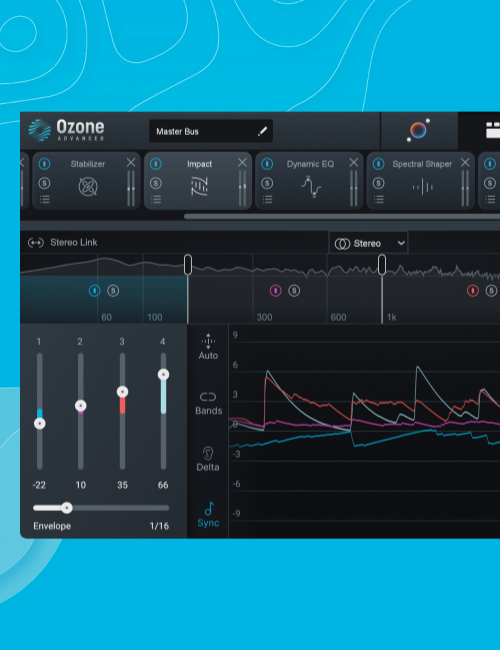Toggle Dynamic EQ module power

[267, 164]
